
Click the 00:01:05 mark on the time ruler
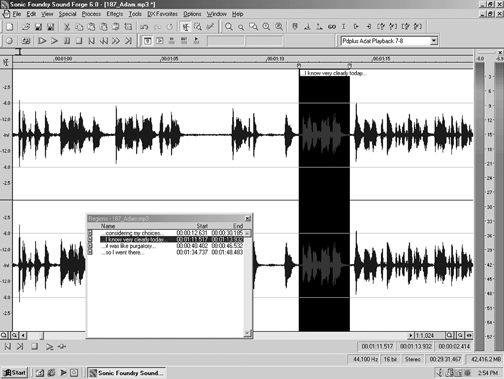[x=170, y=59]
